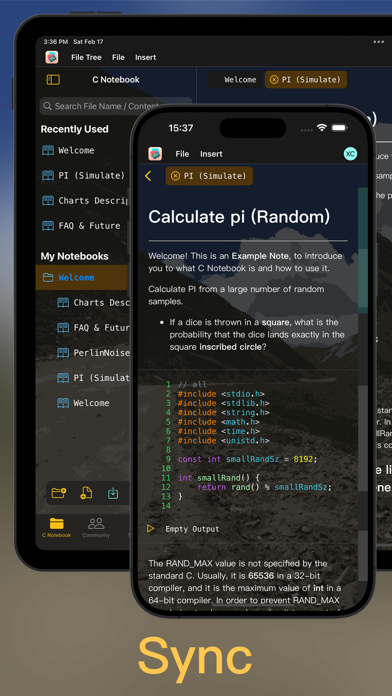
Task: Run the code cell with the play triangle
Action: coord(150,529)
